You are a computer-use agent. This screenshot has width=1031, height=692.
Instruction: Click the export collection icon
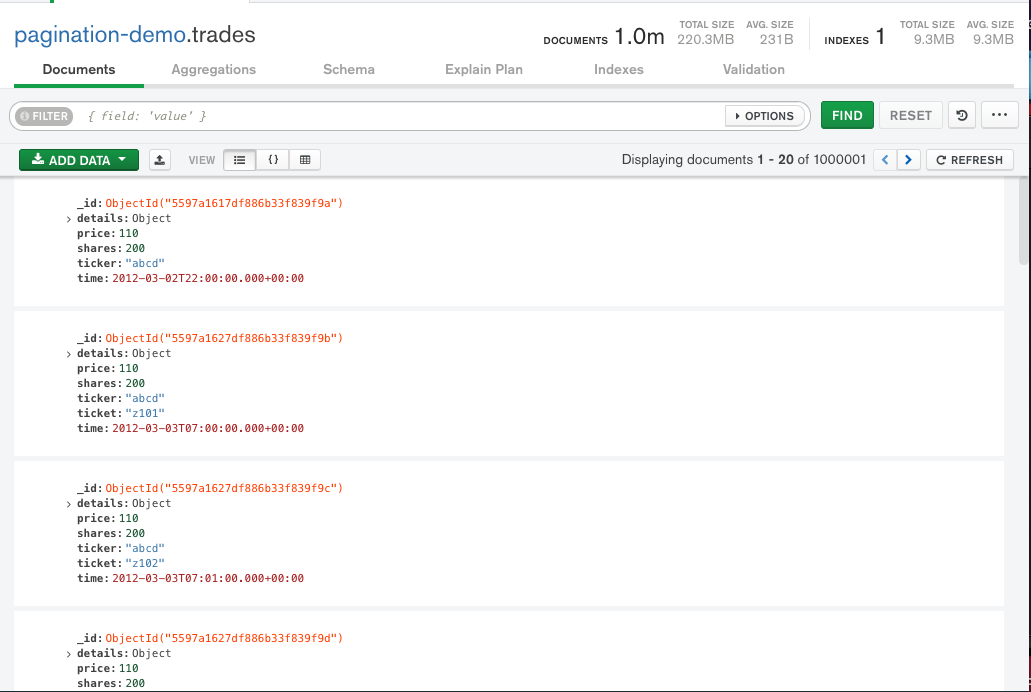[x=160, y=160]
